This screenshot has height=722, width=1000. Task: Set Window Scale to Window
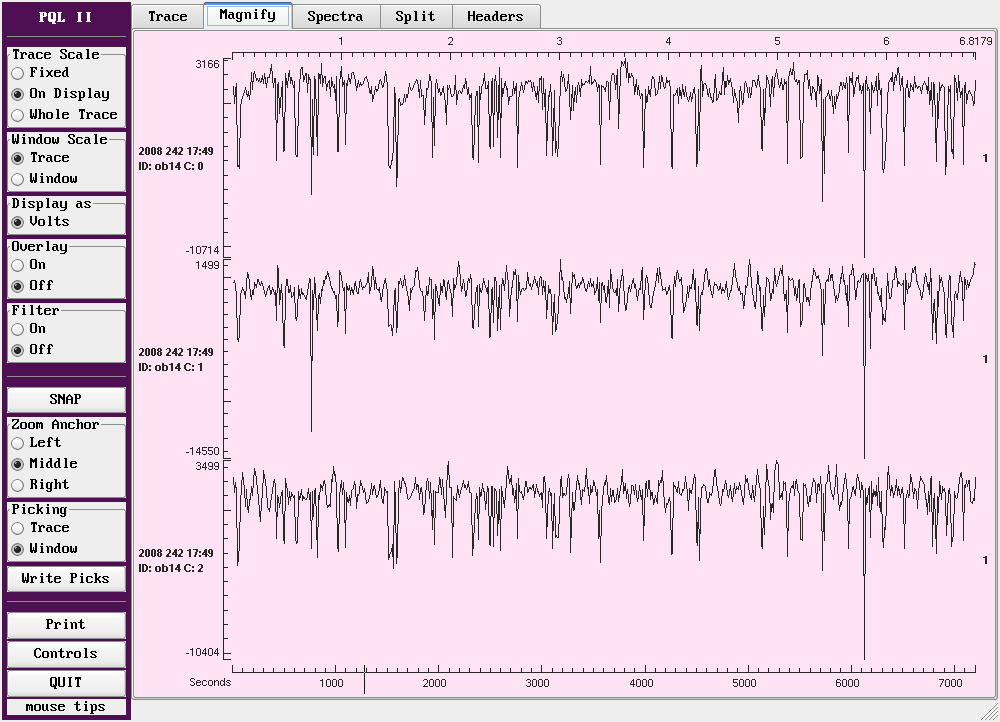tap(18, 179)
